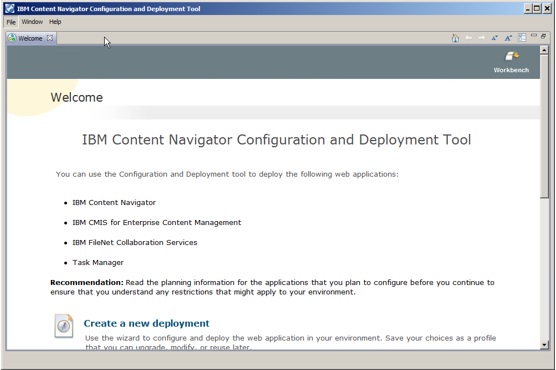Click IBM FileNet Collaboration Services item
This screenshot has width=556, height=370.
click(135, 242)
